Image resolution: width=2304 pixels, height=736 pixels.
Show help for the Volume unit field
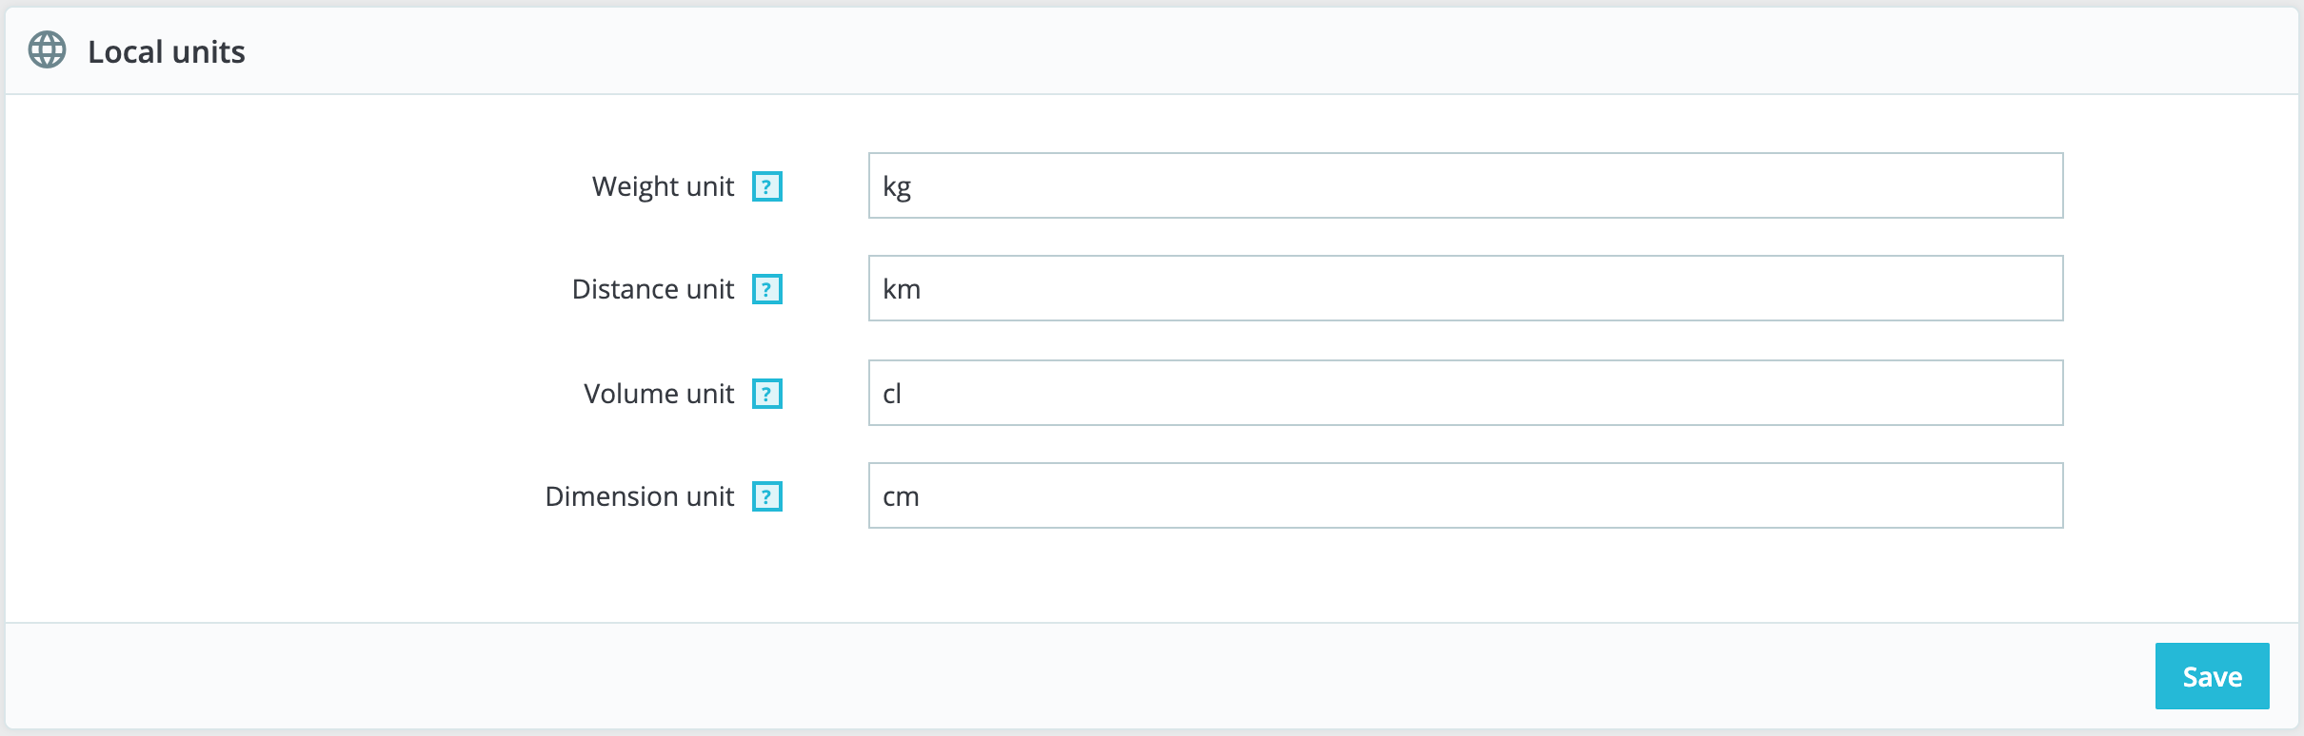[x=767, y=394]
